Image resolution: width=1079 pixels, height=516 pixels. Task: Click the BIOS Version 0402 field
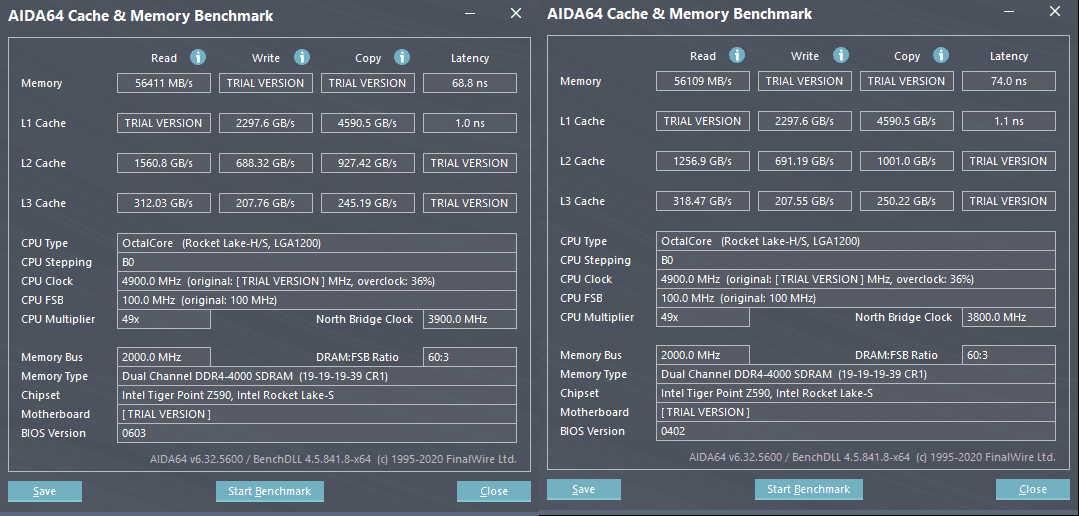pyautogui.click(x=856, y=431)
